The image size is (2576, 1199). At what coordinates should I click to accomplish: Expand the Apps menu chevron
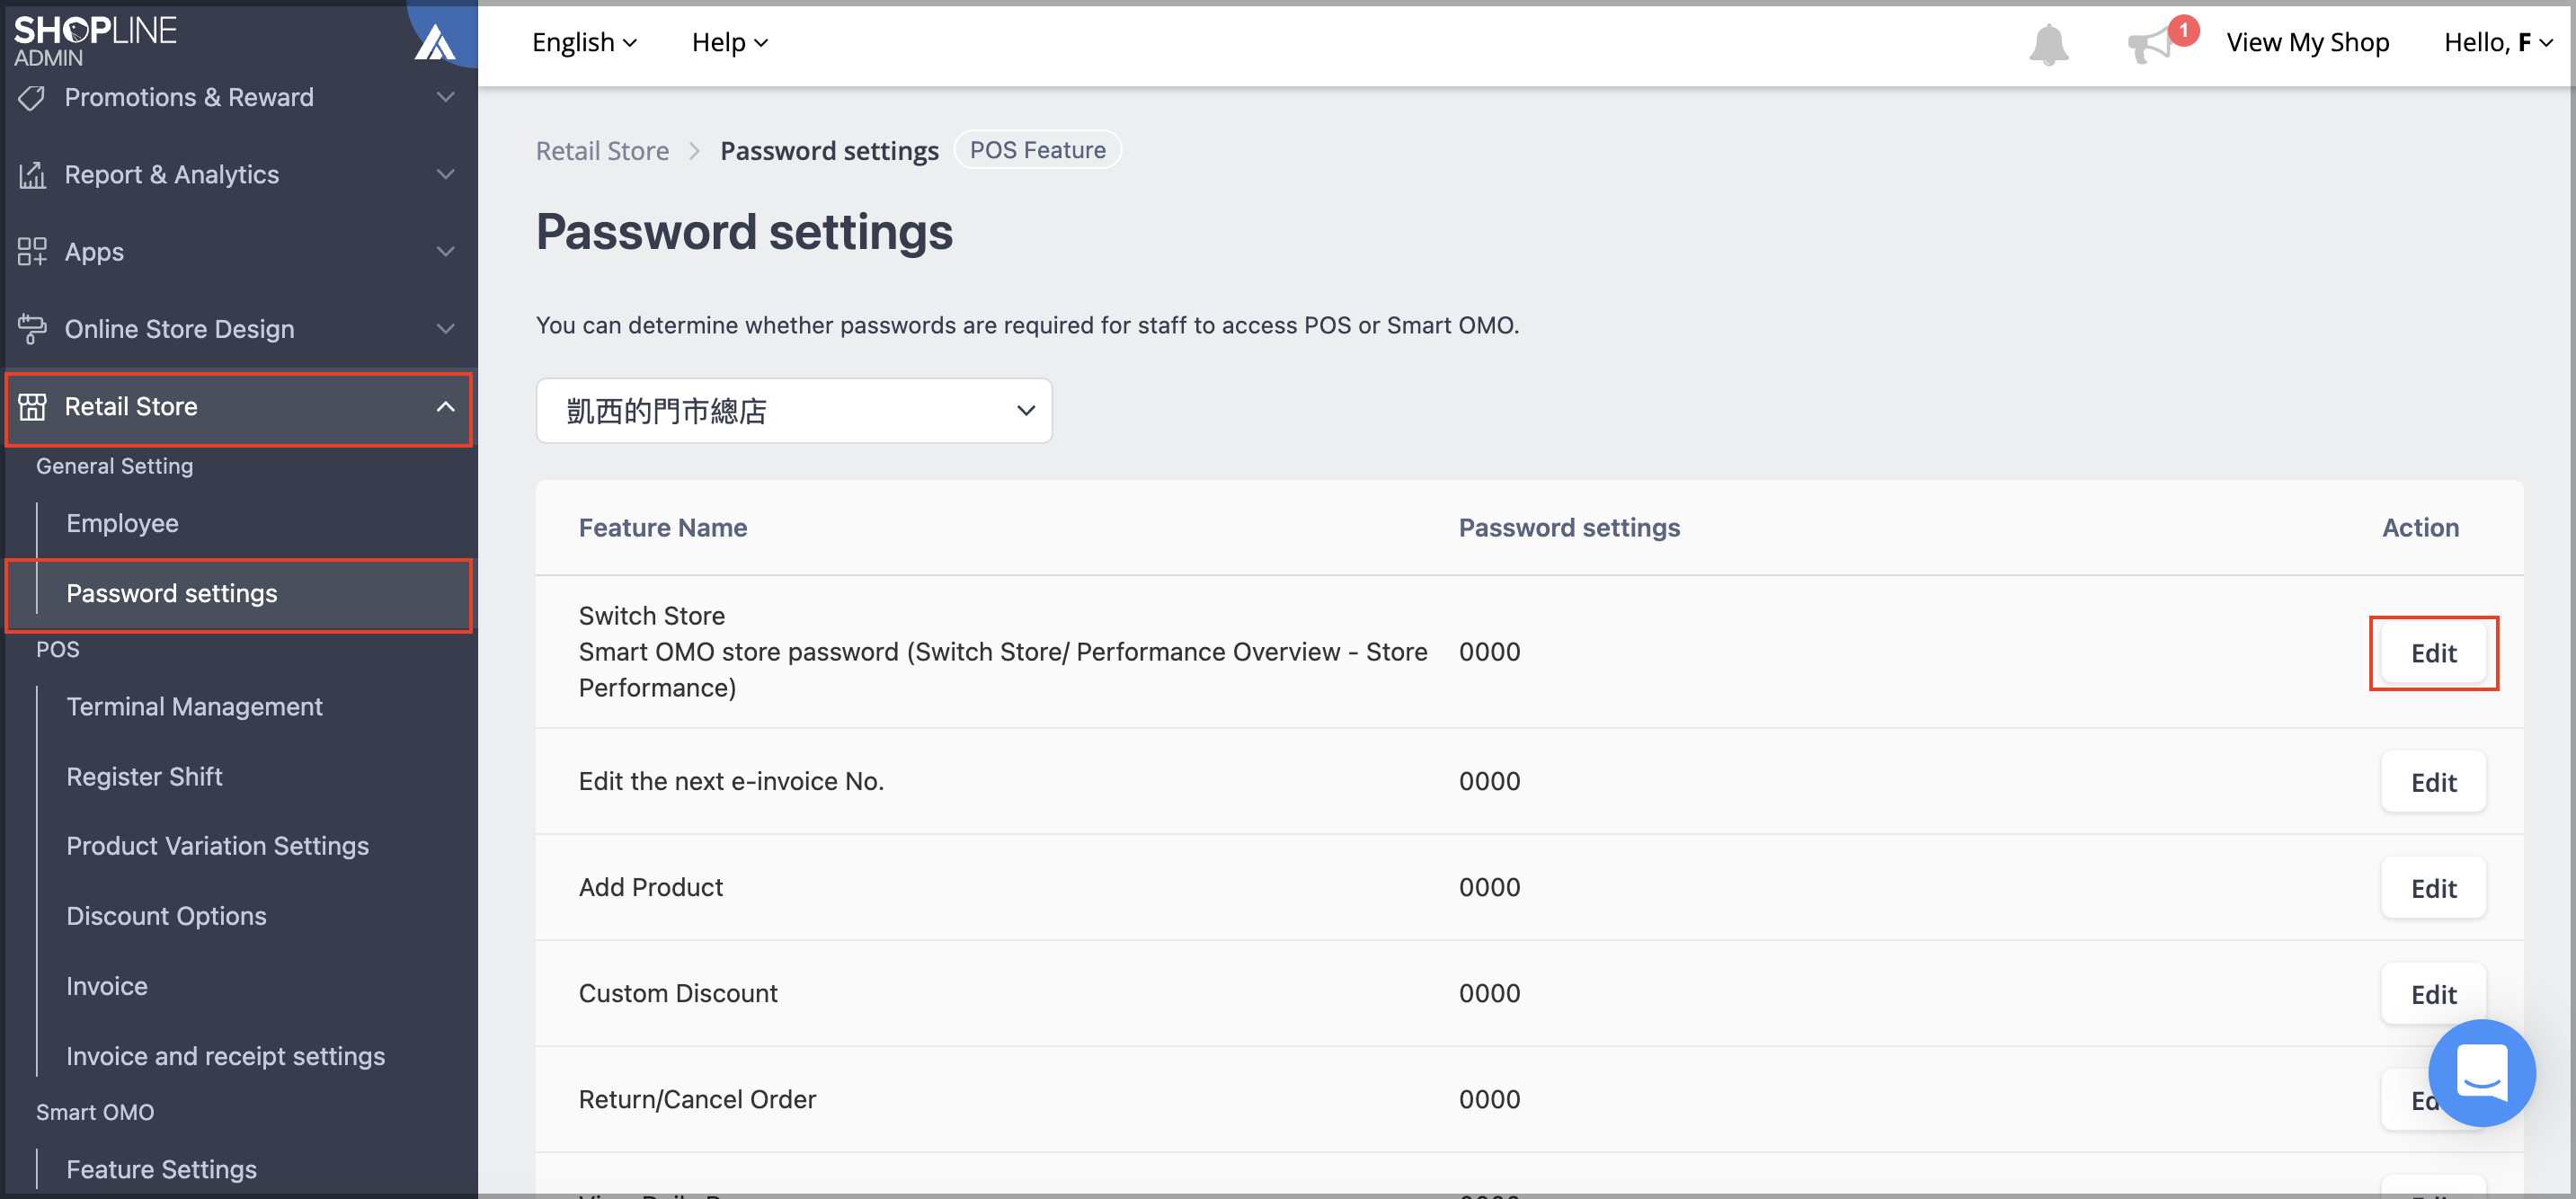pyautogui.click(x=446, y=251)
